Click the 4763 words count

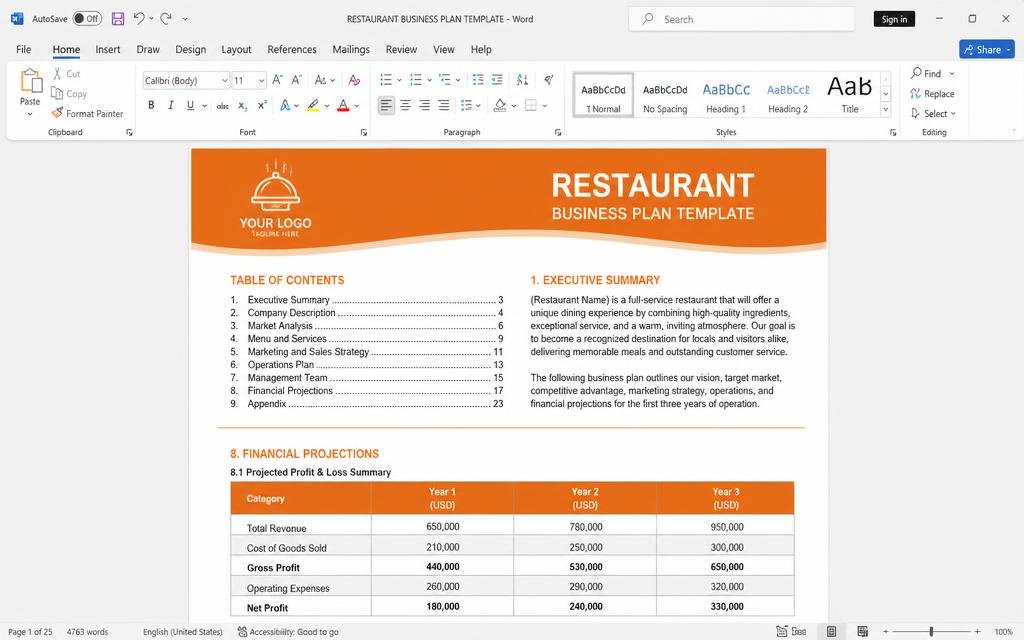tap(88, 632)
